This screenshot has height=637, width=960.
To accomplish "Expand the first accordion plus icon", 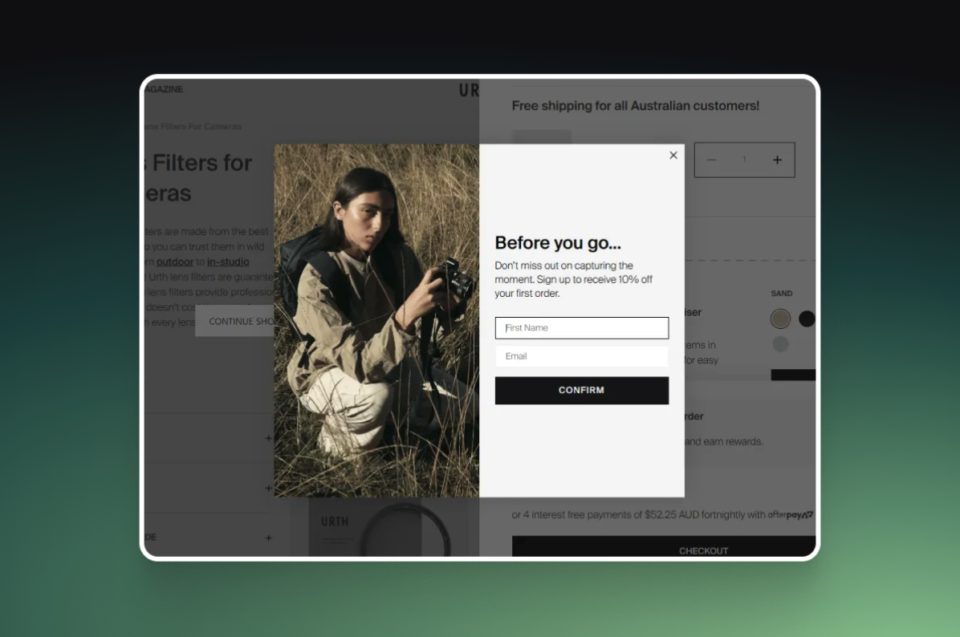I will pyautogui.click(x=268, y=438).
